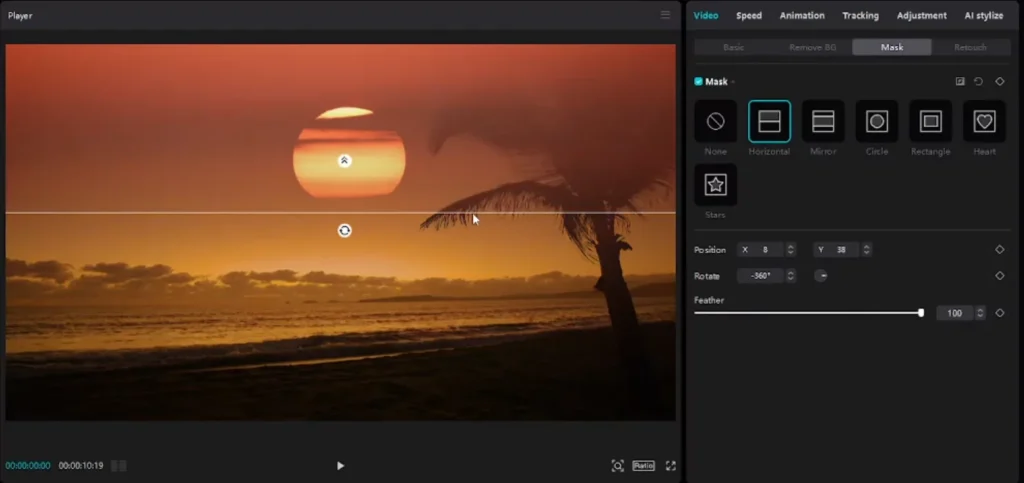Open the preview zoom-to-fit icon

617,465
